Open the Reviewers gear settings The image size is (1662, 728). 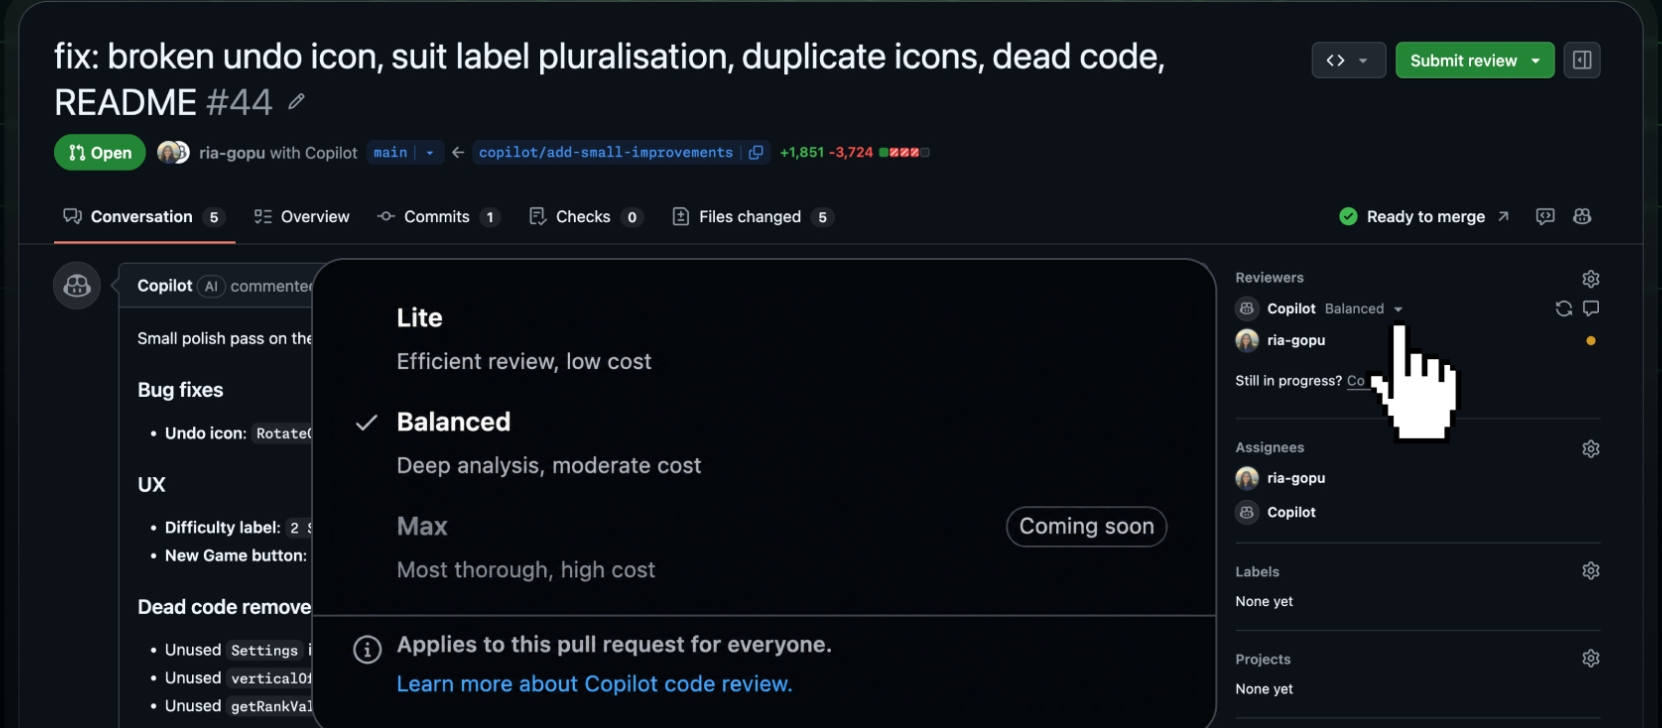coord(1590,278)
